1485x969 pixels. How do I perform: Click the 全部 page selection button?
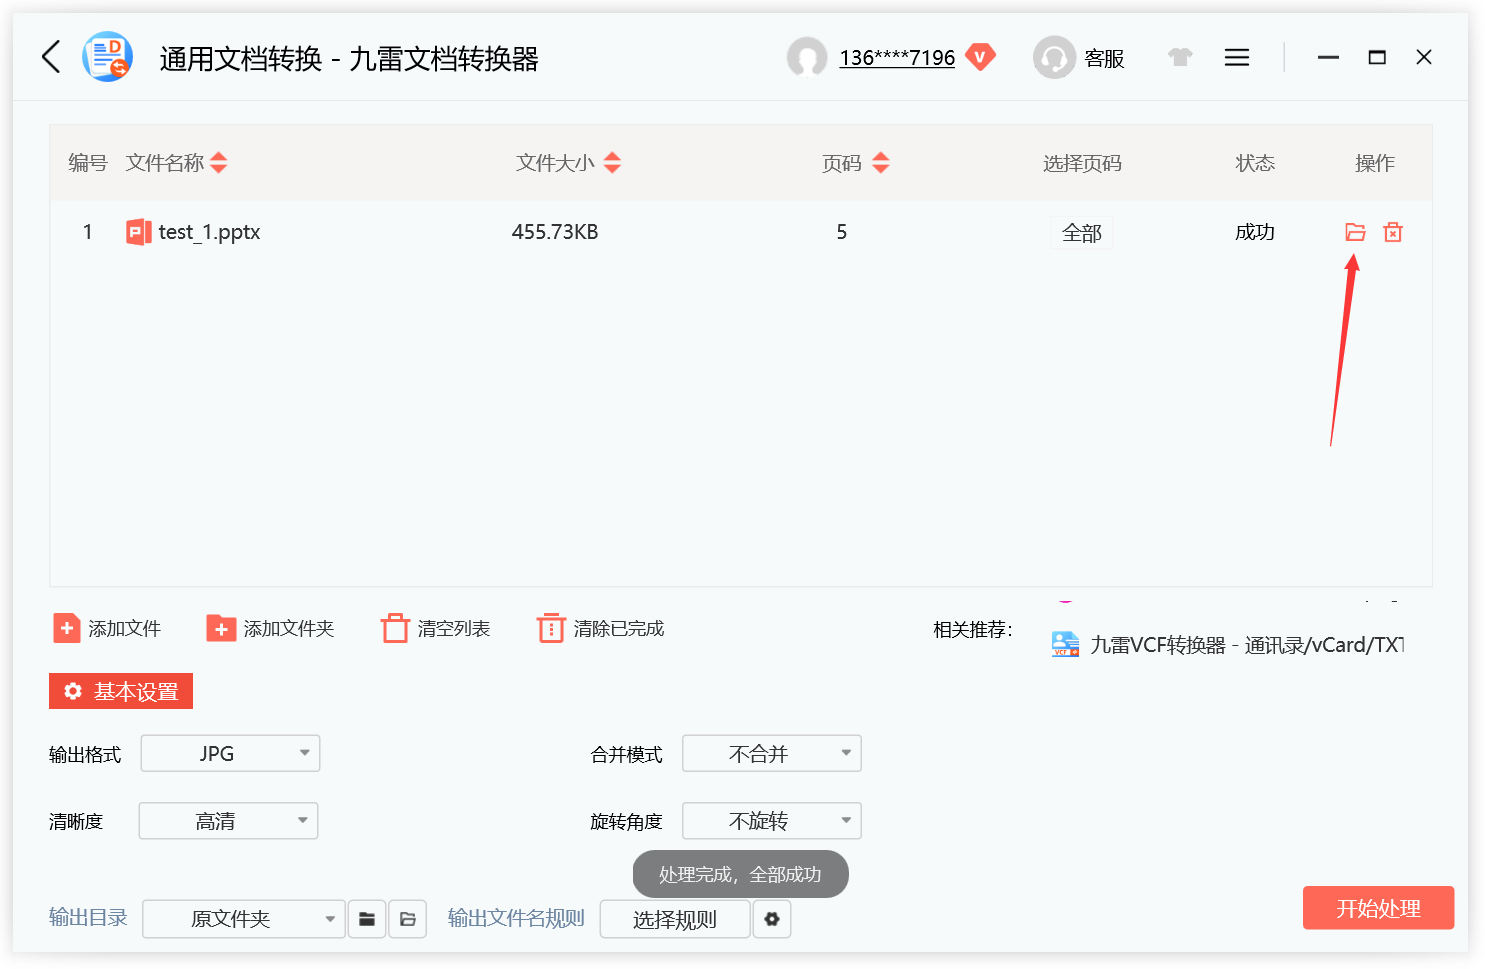pos(1082,233)
